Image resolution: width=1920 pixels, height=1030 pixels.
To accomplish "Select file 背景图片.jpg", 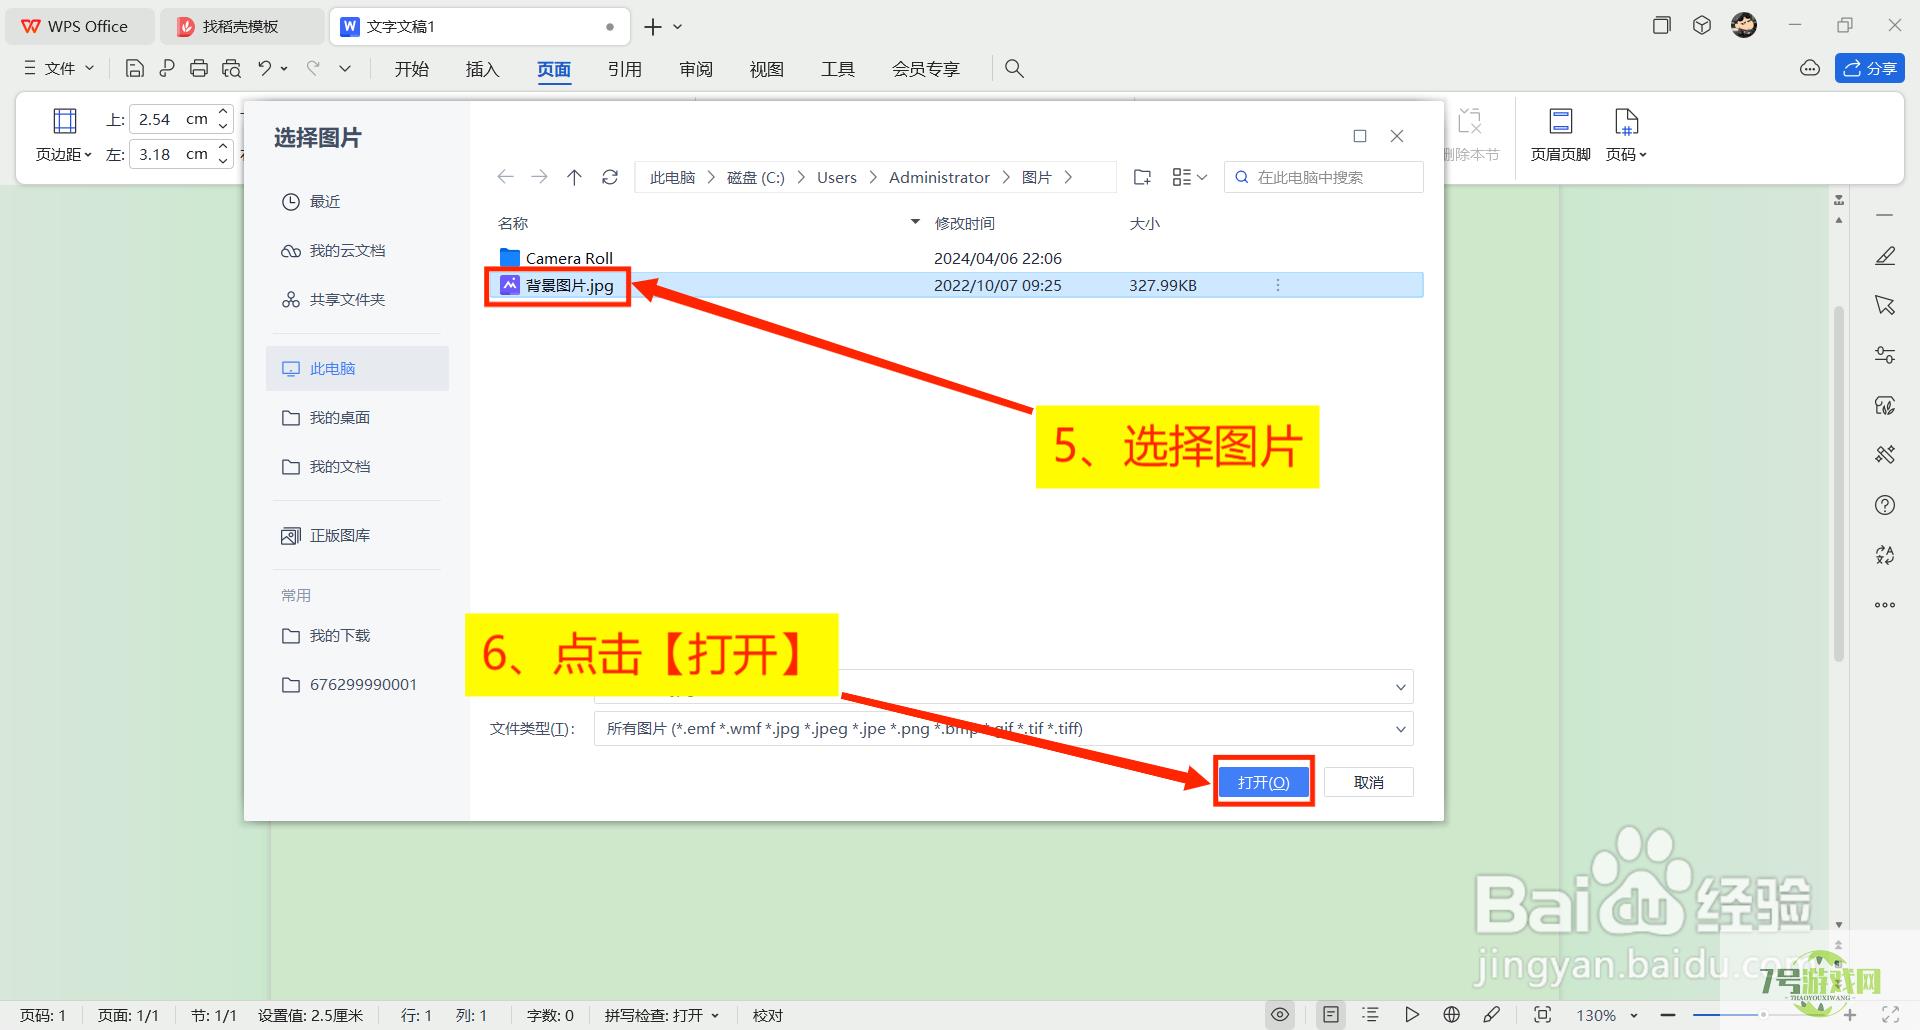I will click(955, 285).
